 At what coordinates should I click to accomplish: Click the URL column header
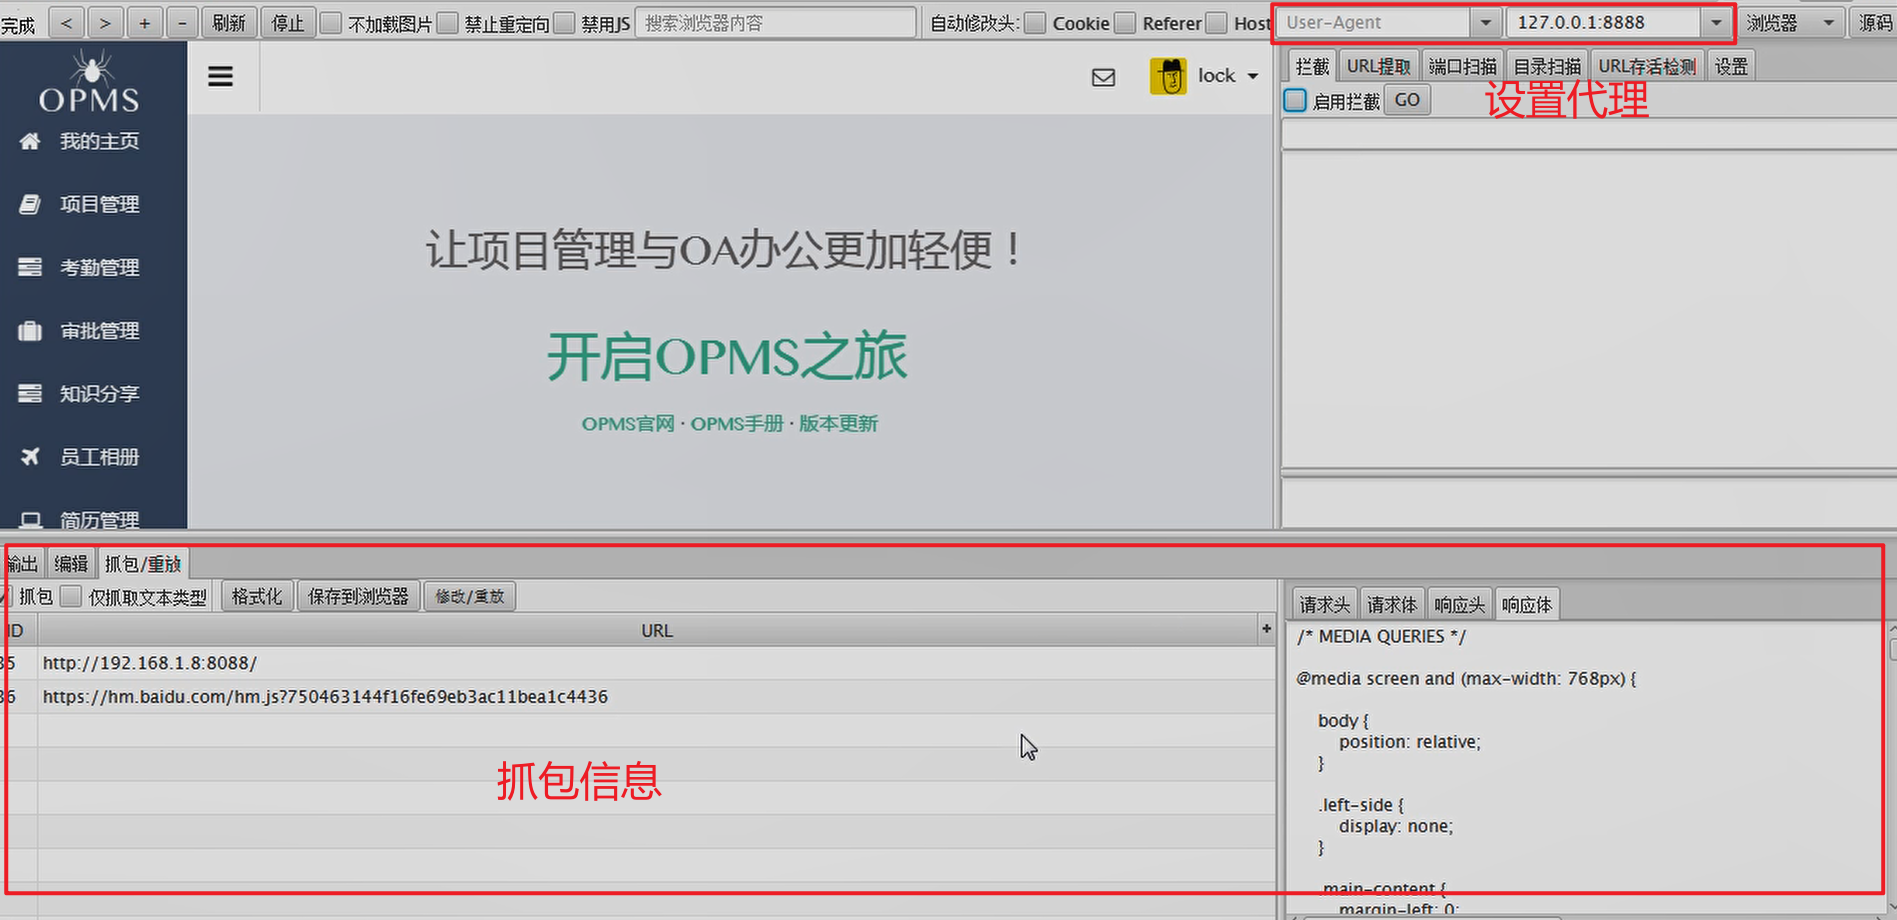pos(657,630)
